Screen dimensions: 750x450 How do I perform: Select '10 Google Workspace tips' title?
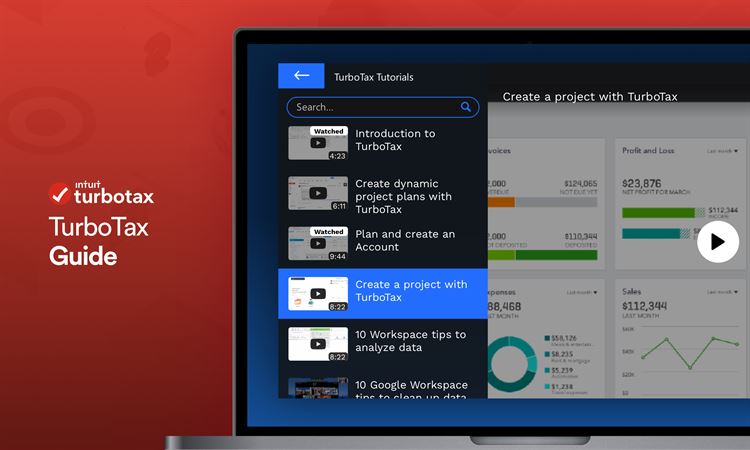click(x=411, y=390)
